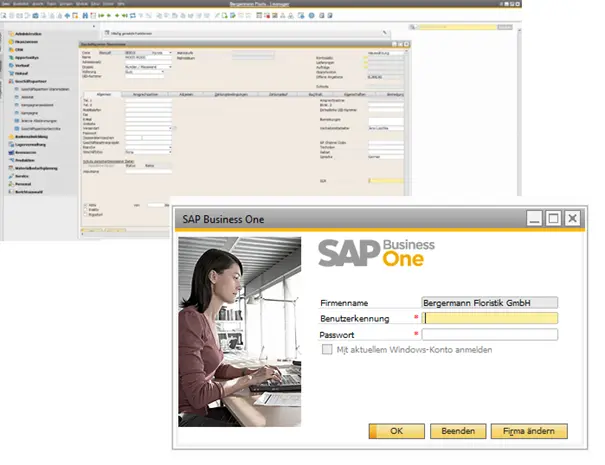The image size is (605, 465).
Task: Jump to the first data record
Action: (x=101, y=15)
